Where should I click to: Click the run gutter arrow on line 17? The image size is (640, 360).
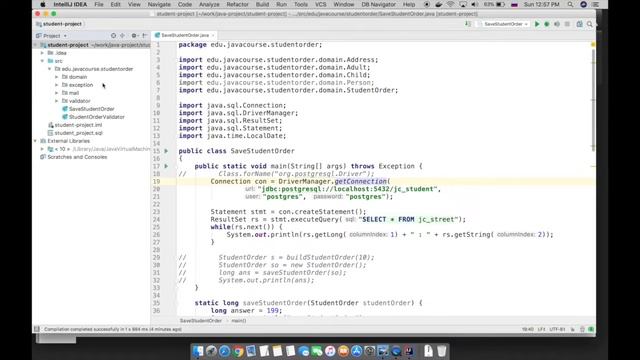[x=166, y=166]
